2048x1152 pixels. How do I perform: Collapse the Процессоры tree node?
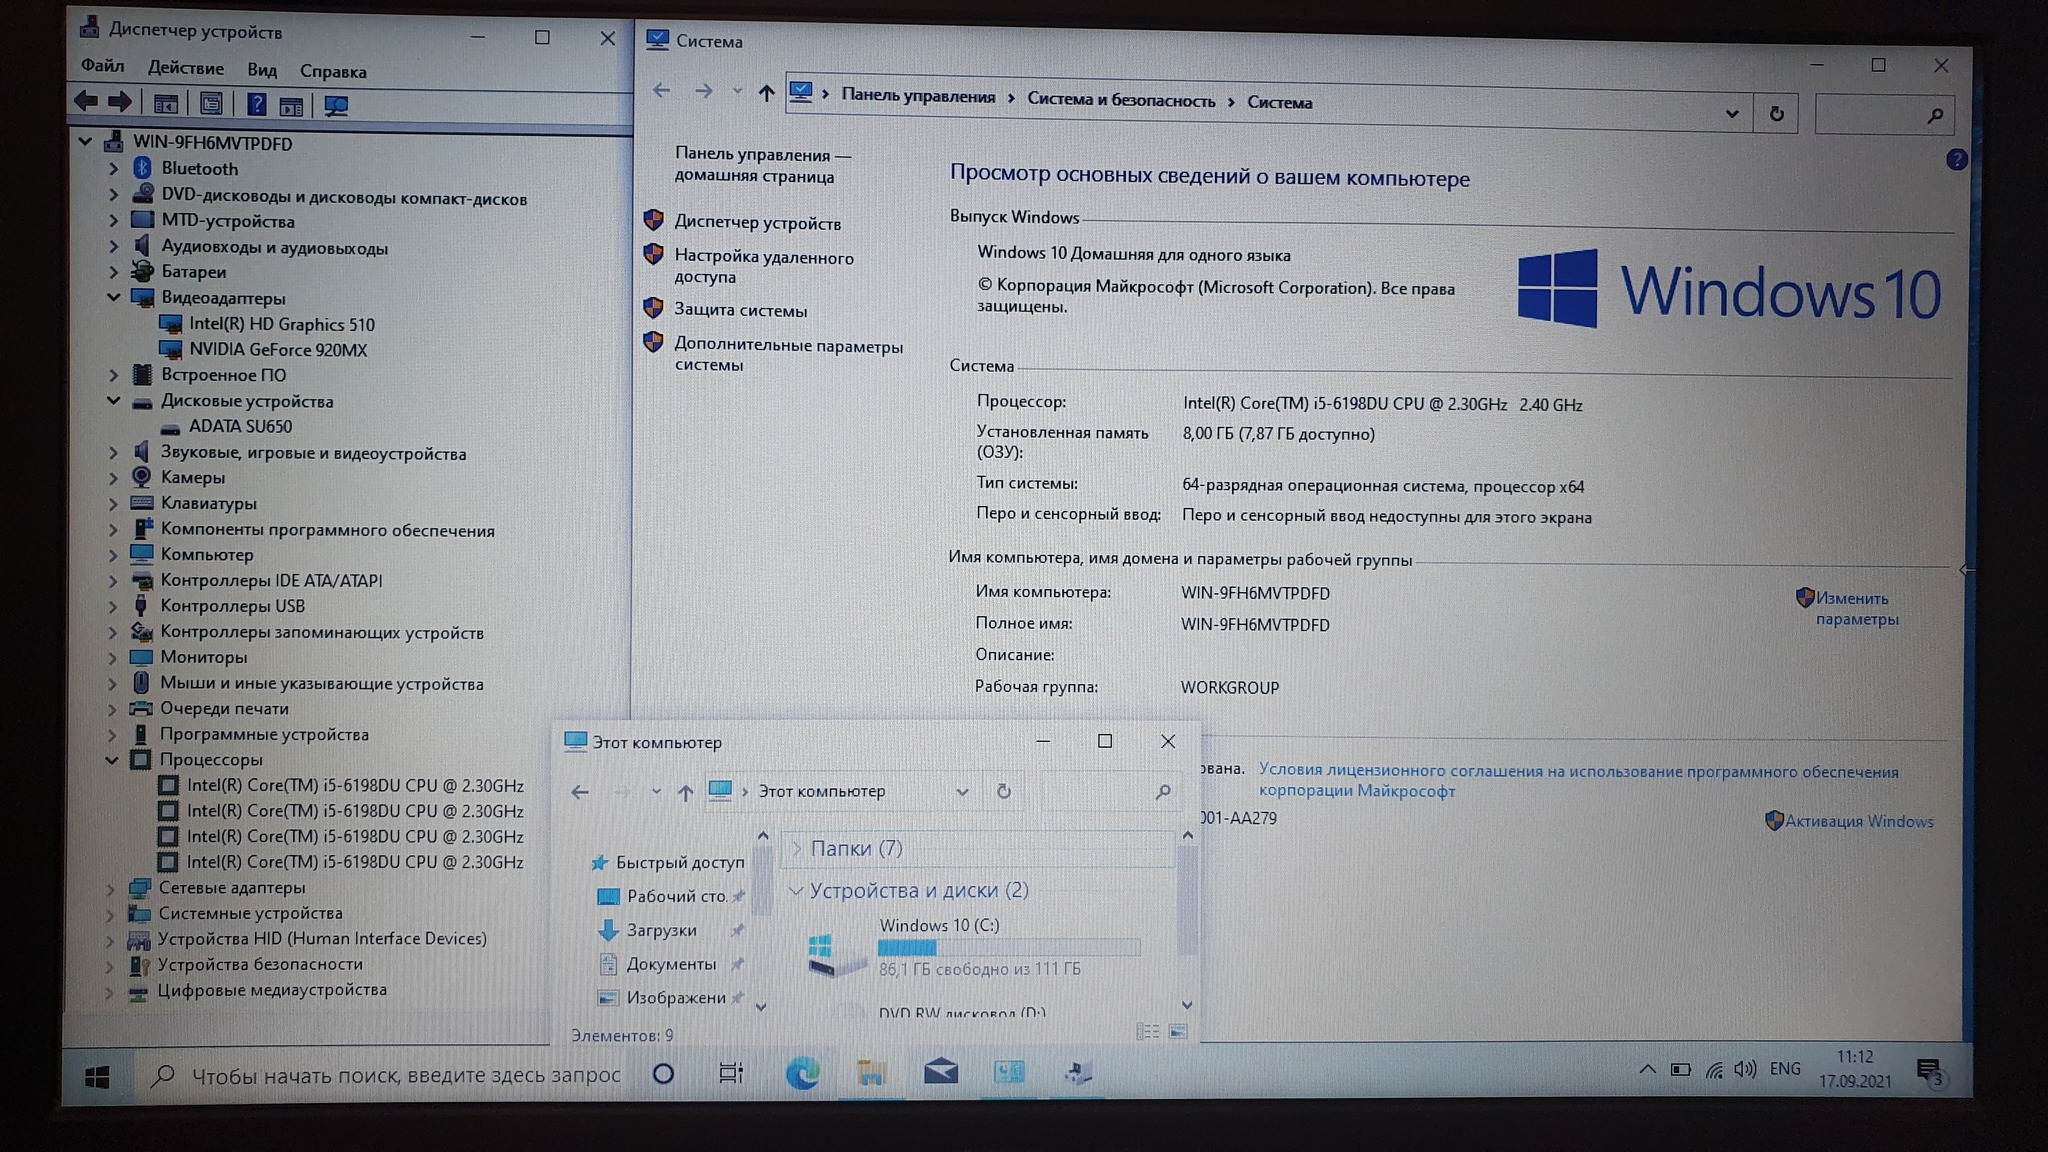(112, 760)
